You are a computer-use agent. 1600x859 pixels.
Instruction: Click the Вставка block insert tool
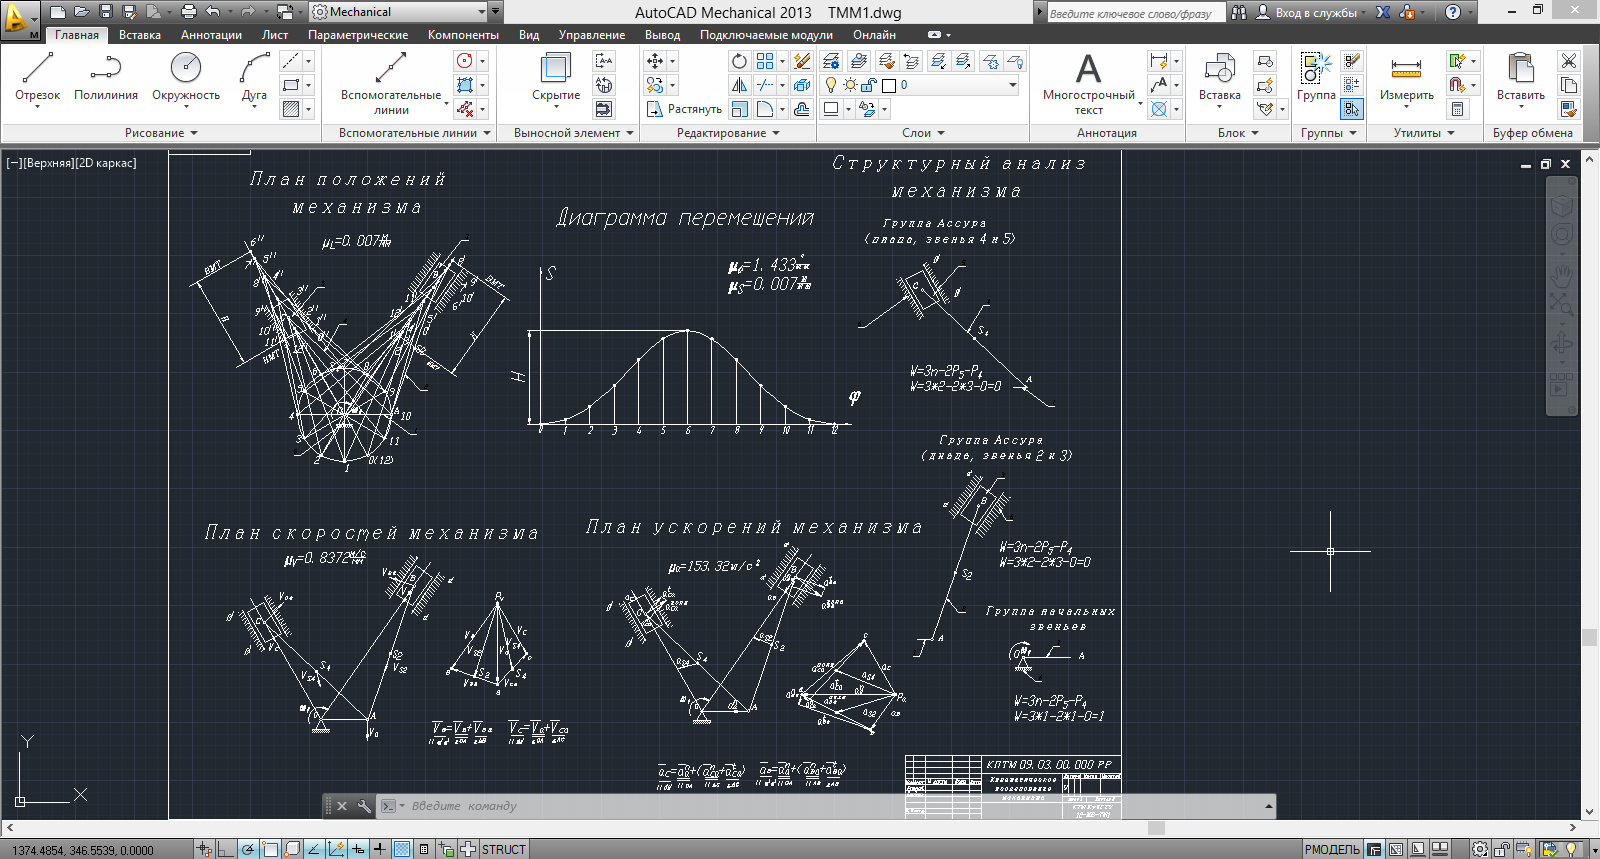point(1219,78)
